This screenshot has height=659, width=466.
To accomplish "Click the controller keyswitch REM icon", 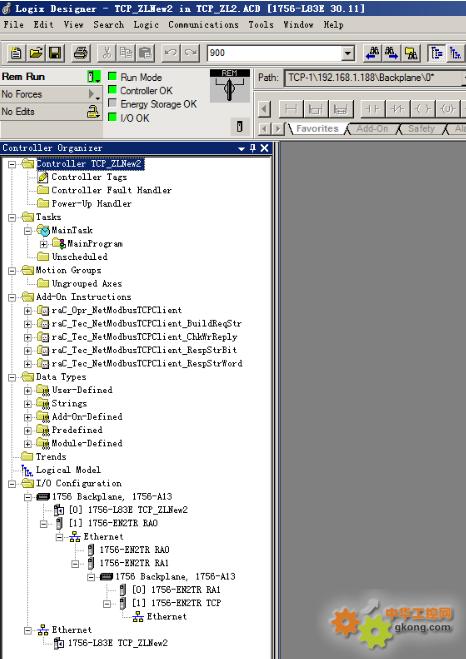I will (x=229, y=86).
